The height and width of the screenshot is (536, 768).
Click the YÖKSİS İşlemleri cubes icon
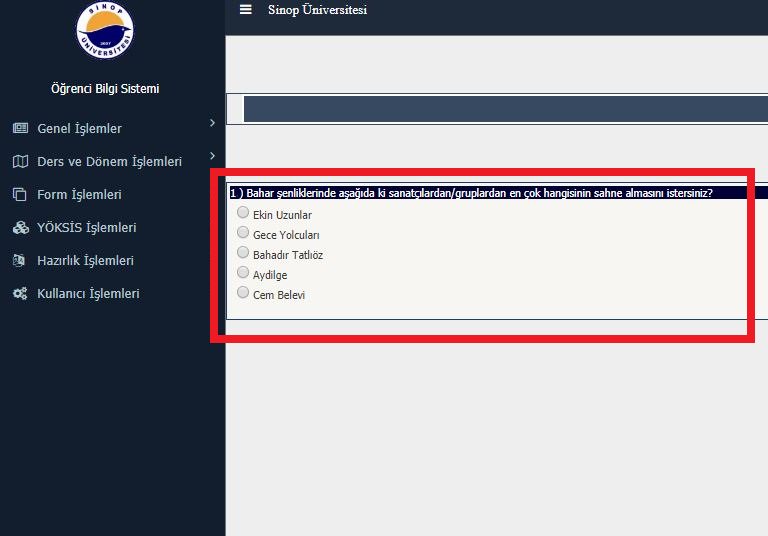click(x=21, y=227)
